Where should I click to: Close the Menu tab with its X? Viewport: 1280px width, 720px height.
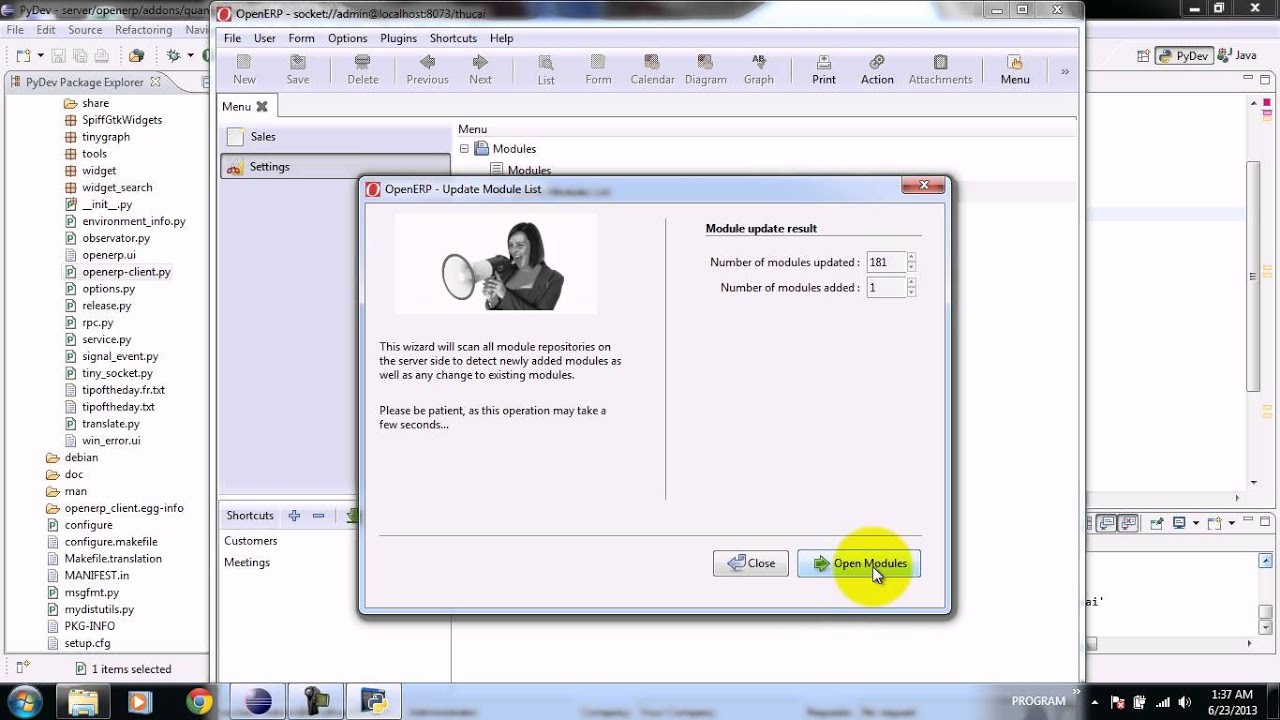262,106
